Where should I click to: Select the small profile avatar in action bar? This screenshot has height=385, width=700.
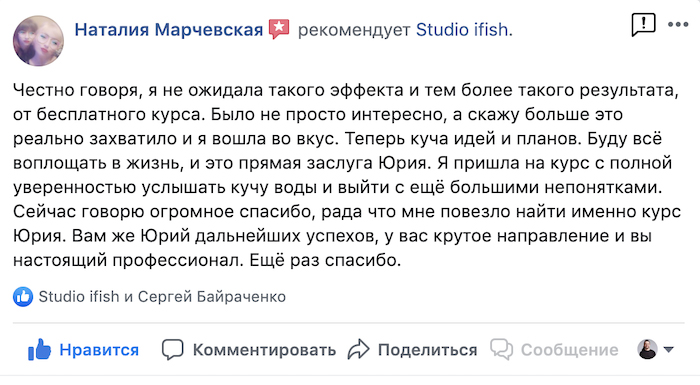click(647, 349)
